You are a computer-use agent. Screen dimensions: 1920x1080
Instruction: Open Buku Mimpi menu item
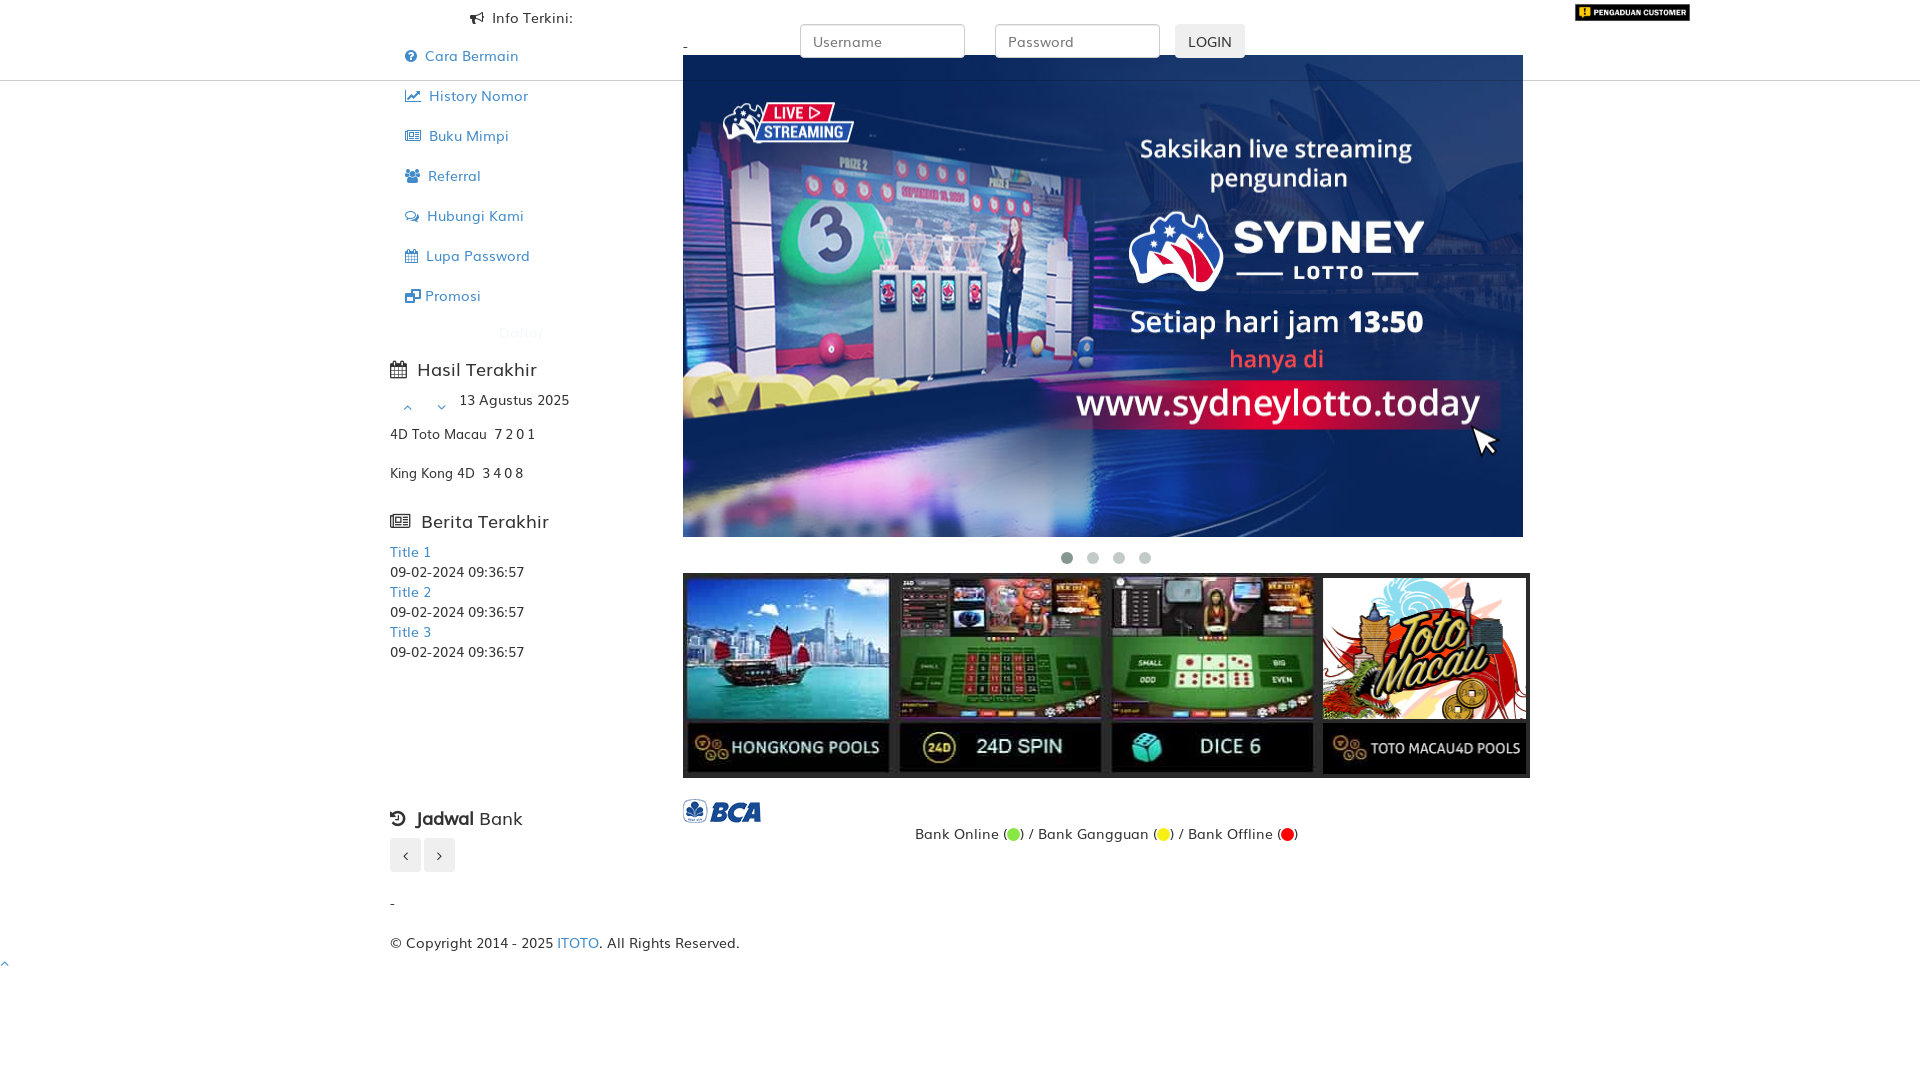tap(456, 136)
